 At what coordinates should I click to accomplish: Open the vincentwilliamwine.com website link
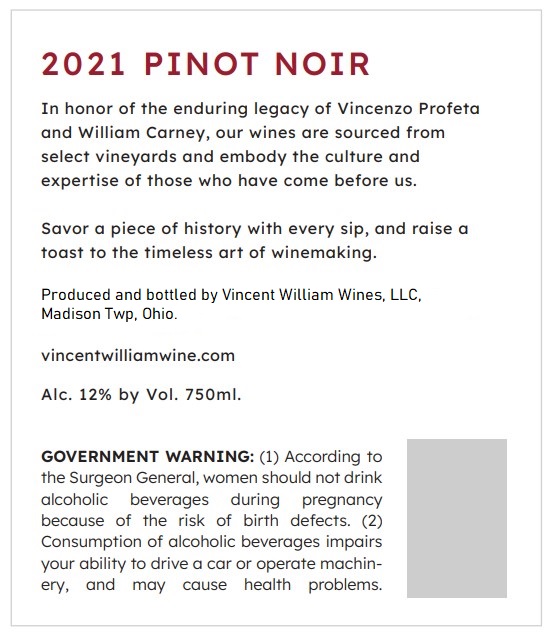[x=138, y=356]
